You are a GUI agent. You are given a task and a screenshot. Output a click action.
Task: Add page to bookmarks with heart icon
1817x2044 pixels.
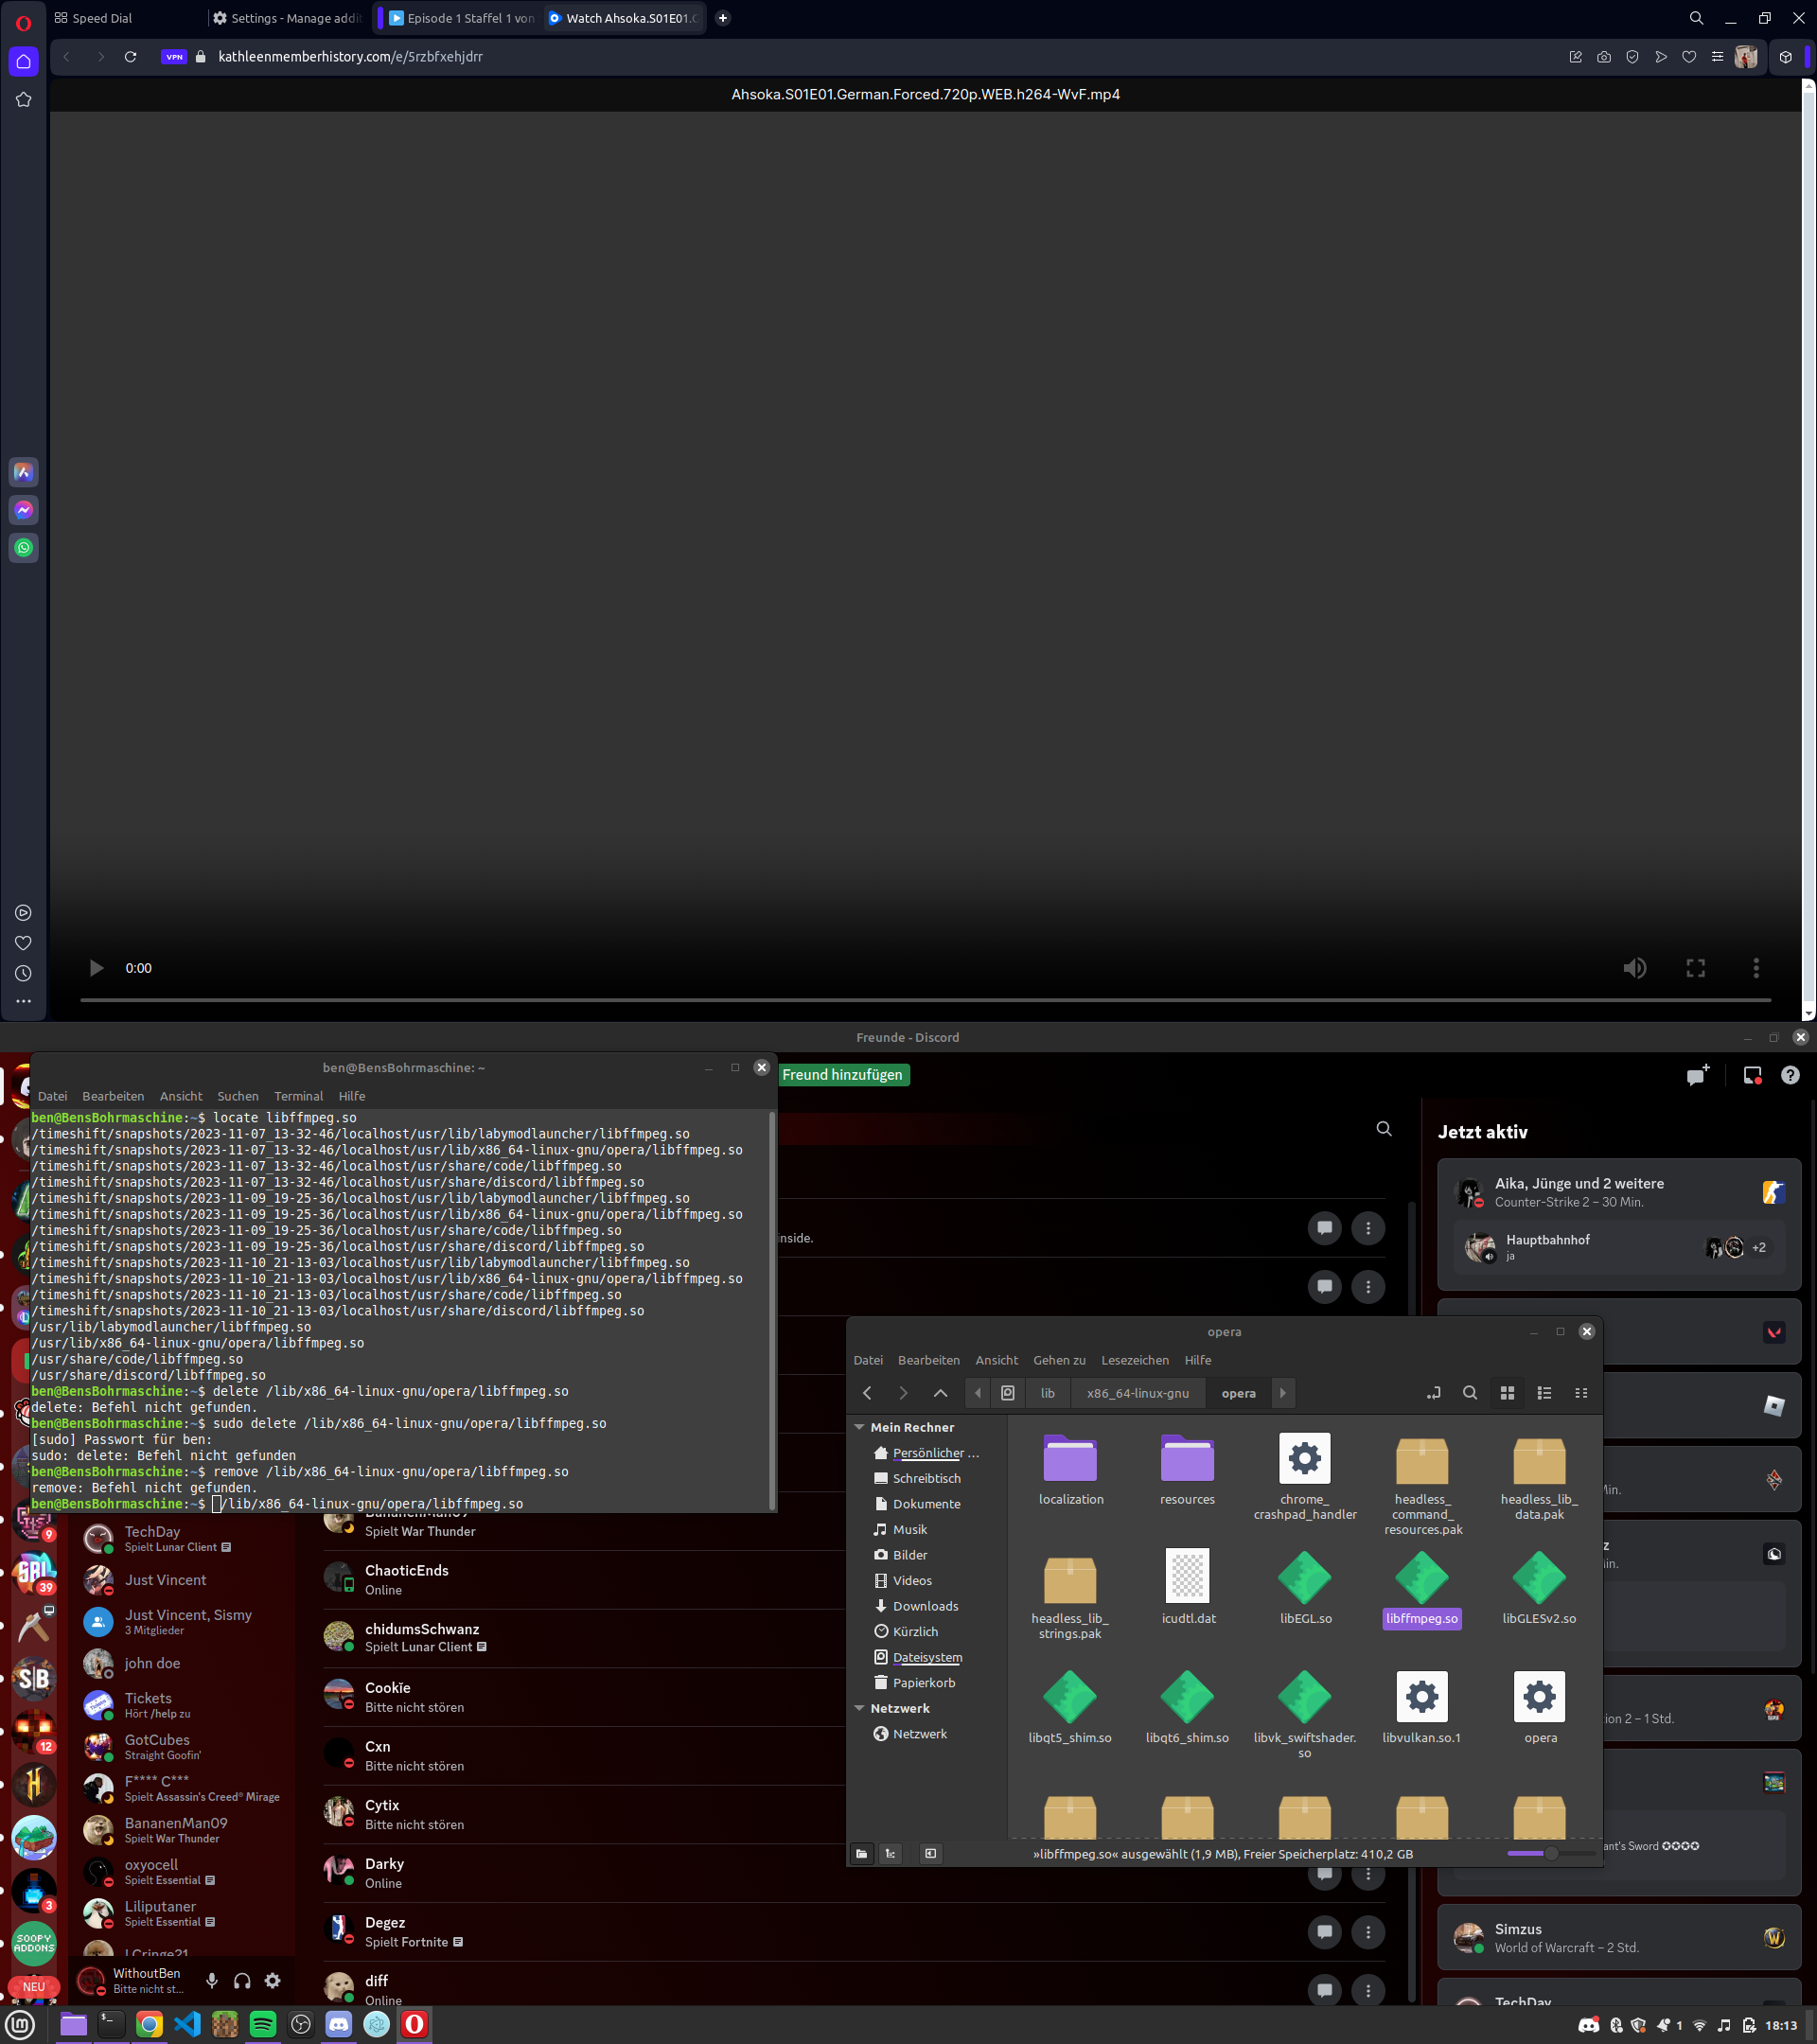click(x=1689, y=57)
